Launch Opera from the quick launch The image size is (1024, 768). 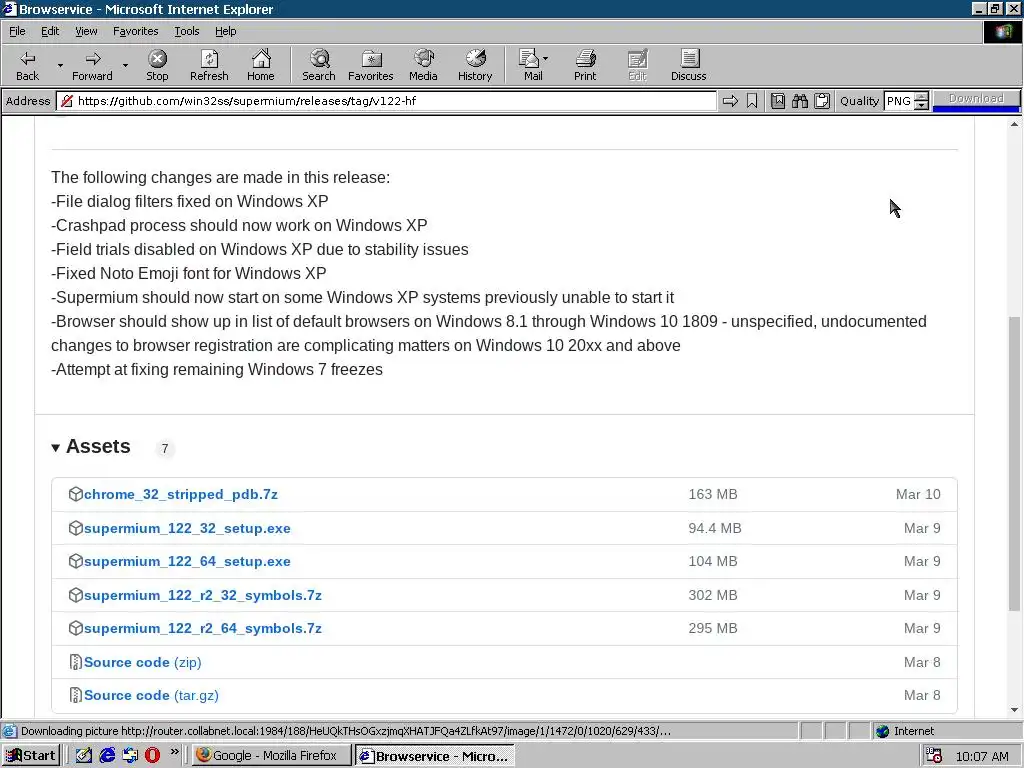point(152,756)
